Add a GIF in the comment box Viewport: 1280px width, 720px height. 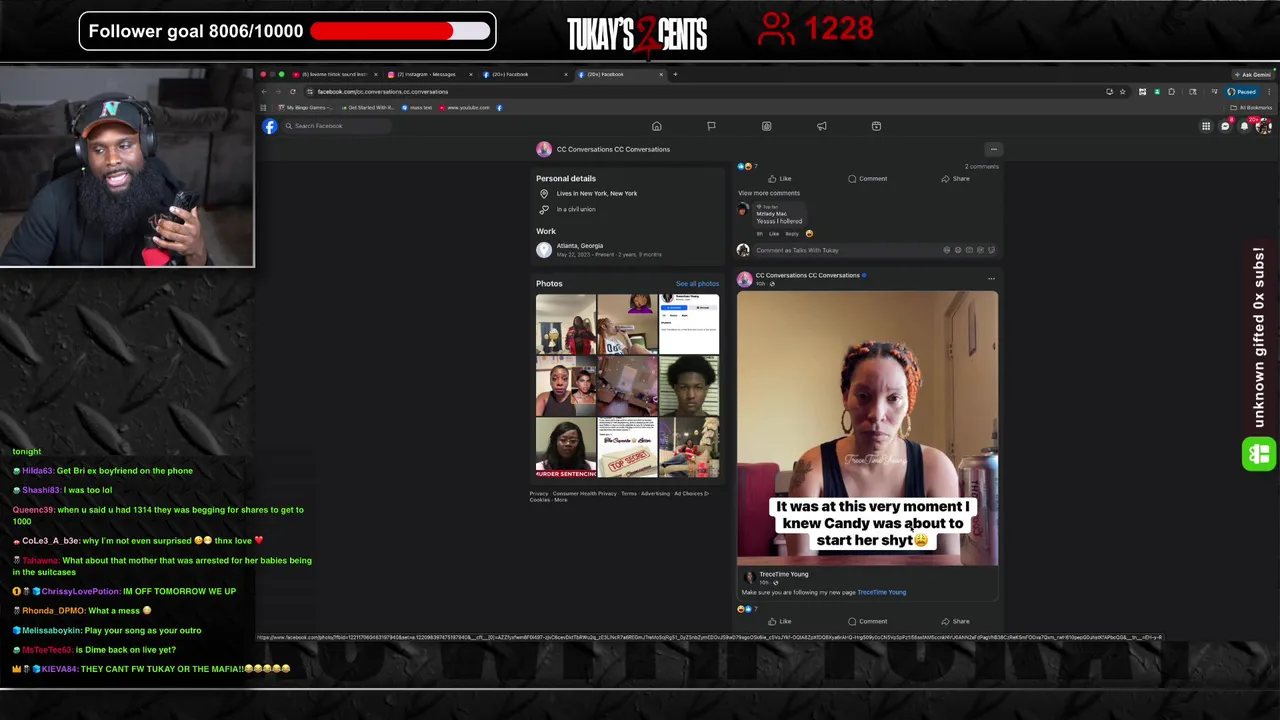tap(980, 250)
